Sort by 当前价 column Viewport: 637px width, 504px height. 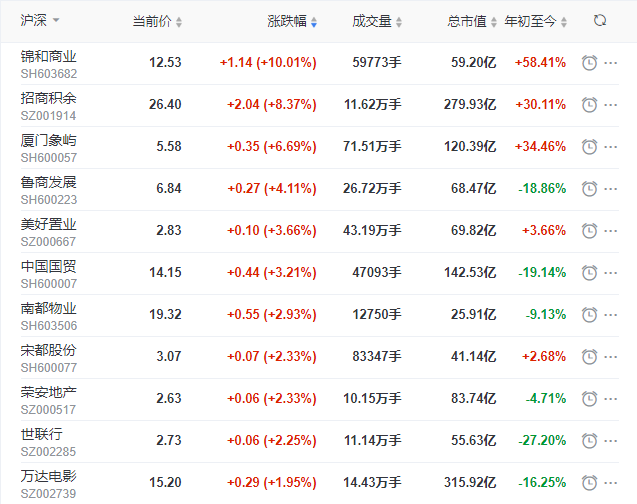157,21
